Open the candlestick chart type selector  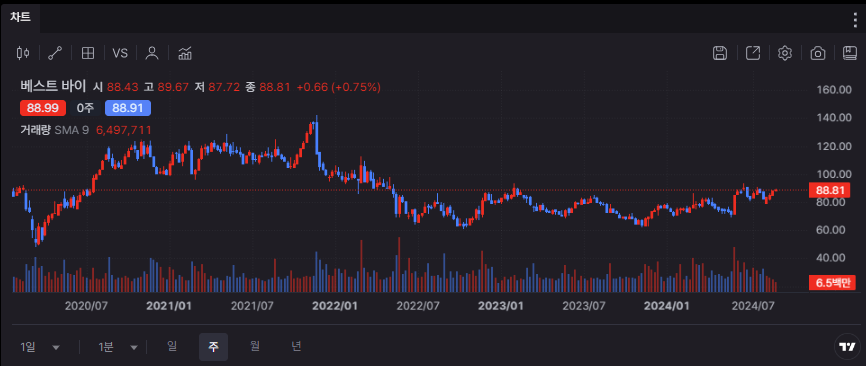point(23,53)
